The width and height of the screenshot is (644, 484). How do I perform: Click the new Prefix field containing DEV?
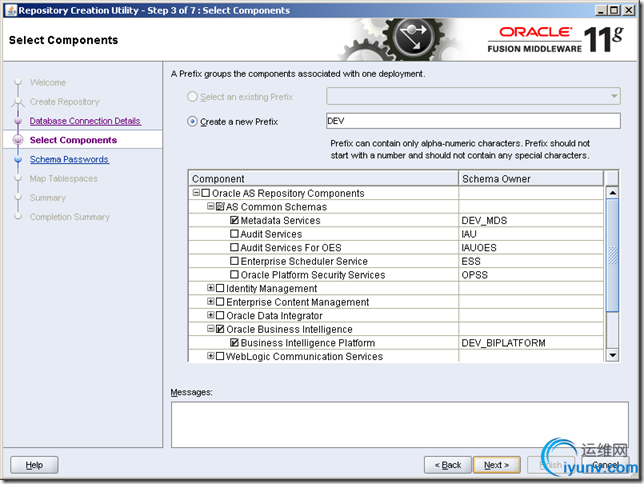(x=473, y=121)
